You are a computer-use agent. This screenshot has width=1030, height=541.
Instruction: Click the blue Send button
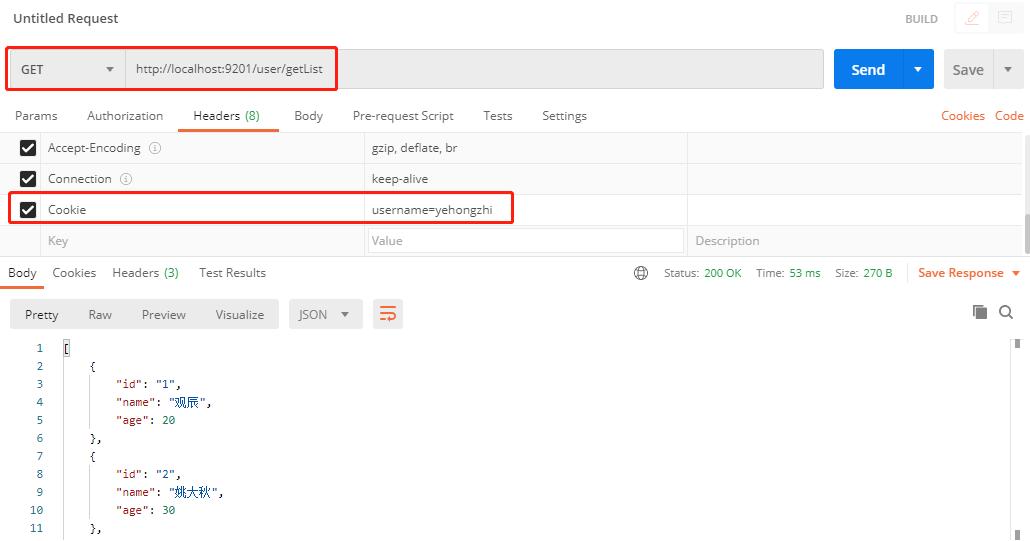pyautogui.click(x=868, y=69)
